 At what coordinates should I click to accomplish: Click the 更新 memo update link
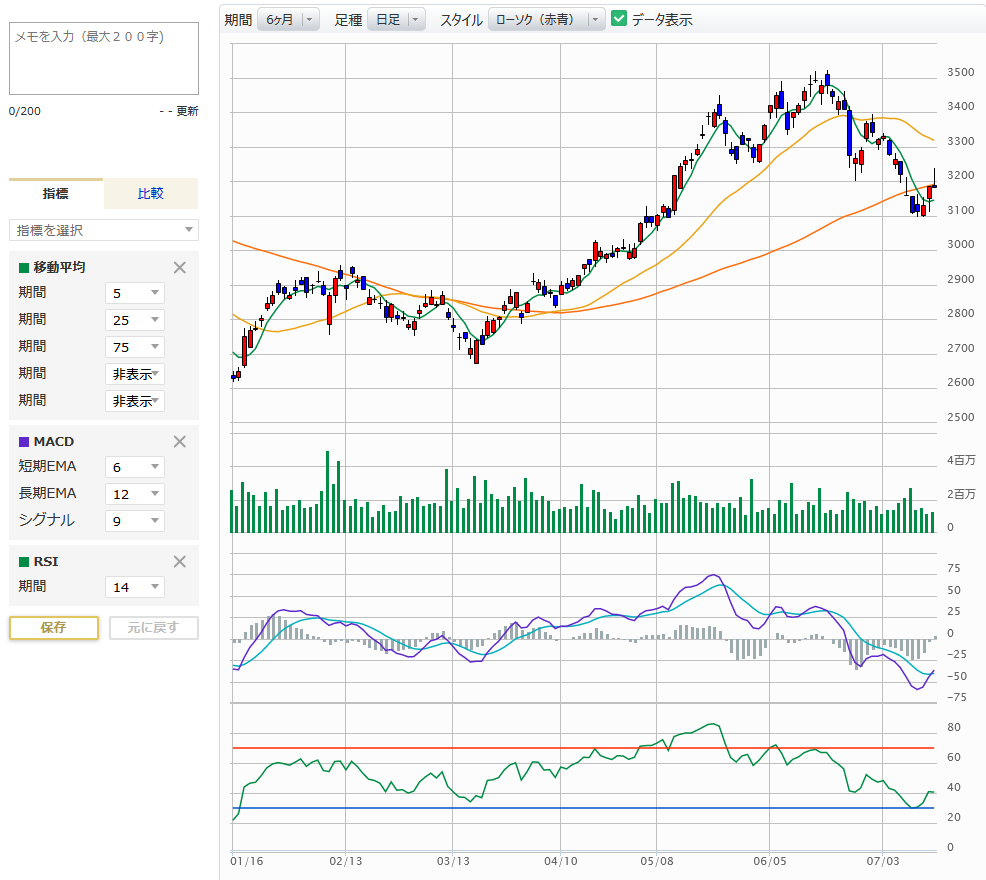pos(187,111)
